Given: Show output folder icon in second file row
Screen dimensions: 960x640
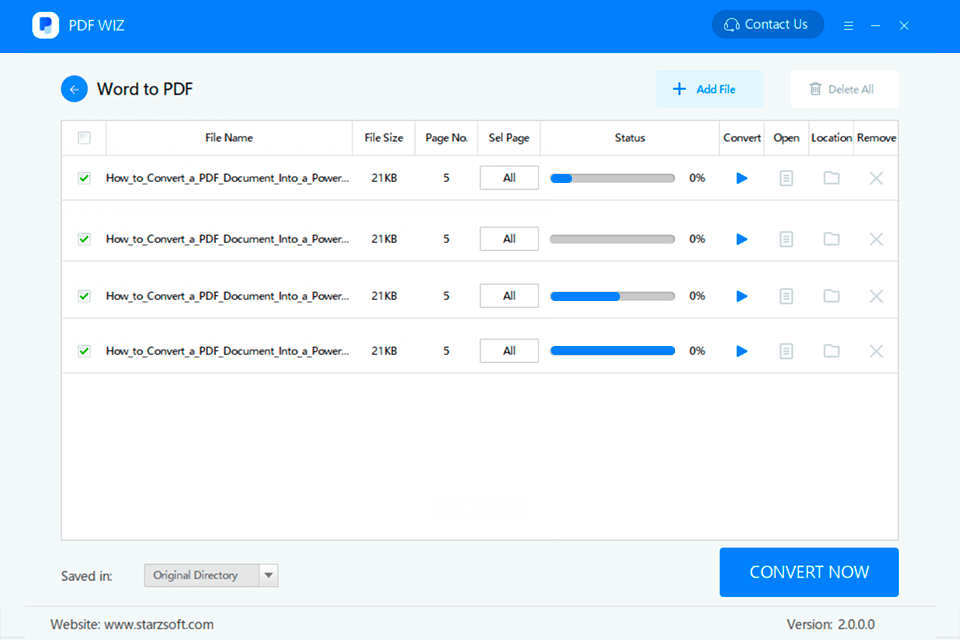Looking at the screenshot, I should point(831,239).
